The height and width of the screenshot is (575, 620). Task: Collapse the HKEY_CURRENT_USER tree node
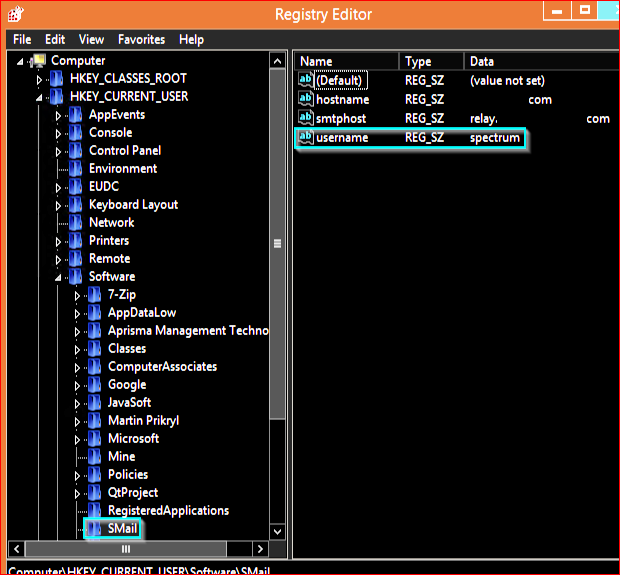pyautogui.click(x=41, y=97)
